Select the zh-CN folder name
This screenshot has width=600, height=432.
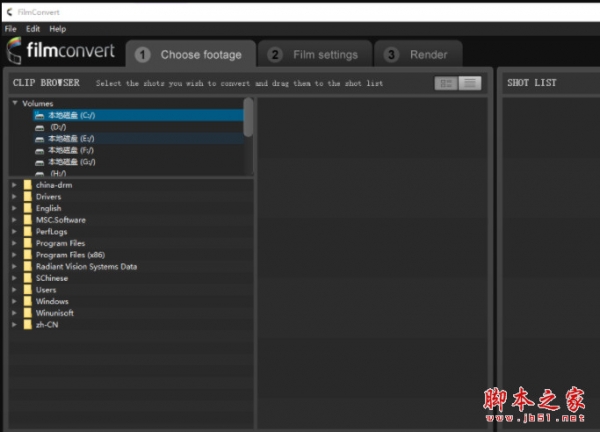point(47,325)
